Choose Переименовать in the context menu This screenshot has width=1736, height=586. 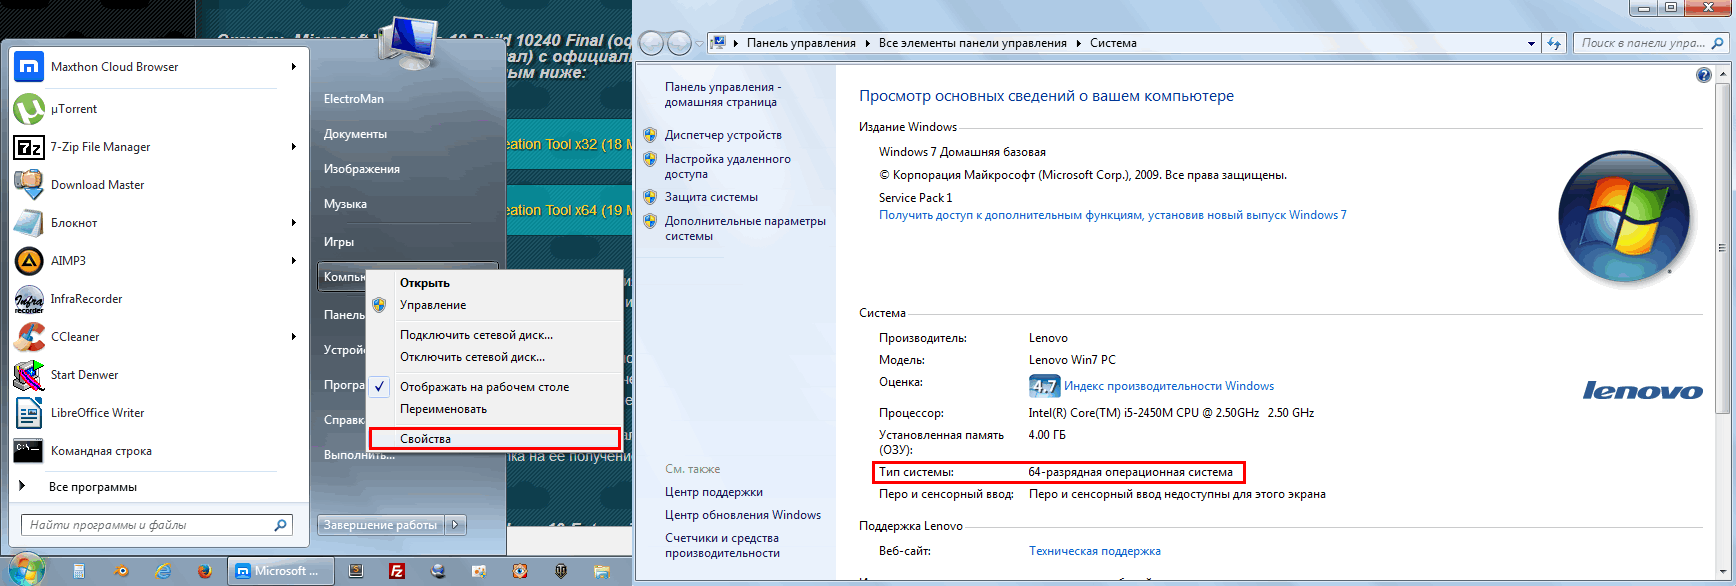click(495, 409)
